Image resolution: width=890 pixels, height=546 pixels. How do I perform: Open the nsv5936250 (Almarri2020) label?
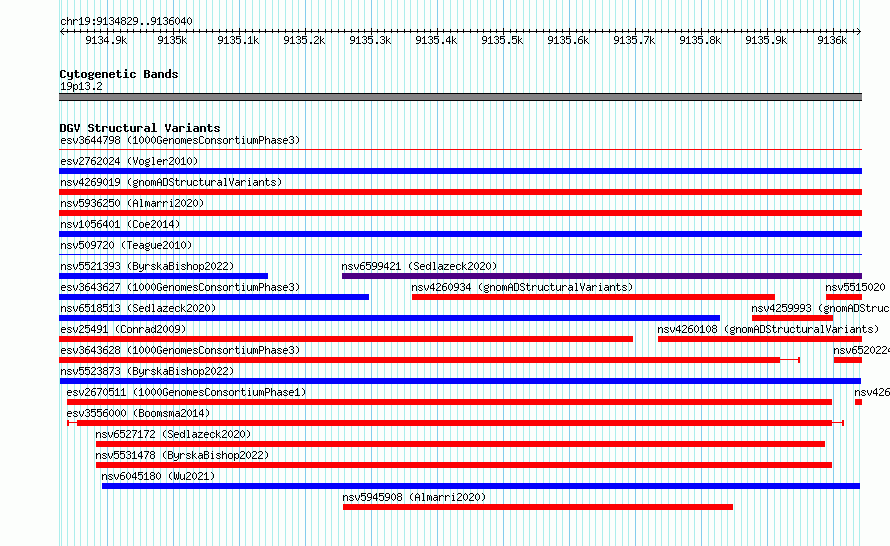[x=132, y=203]
